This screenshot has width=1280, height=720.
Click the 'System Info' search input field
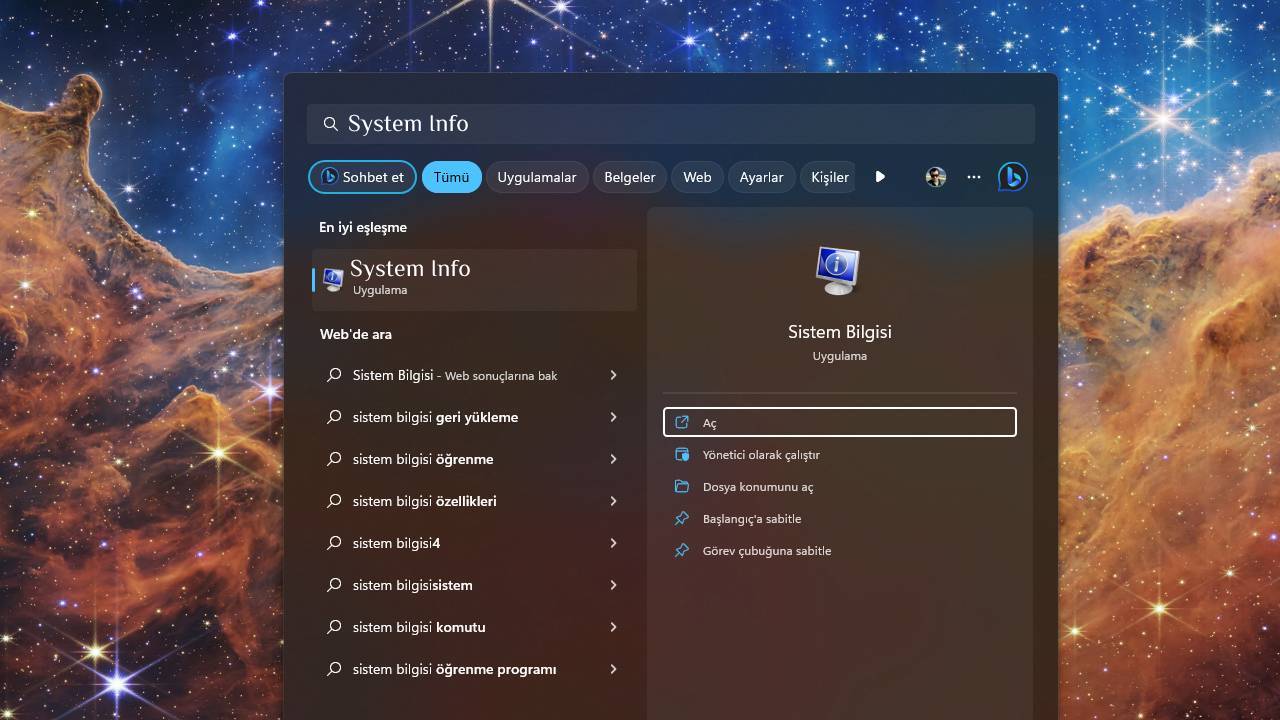click(x=670, y=124)
